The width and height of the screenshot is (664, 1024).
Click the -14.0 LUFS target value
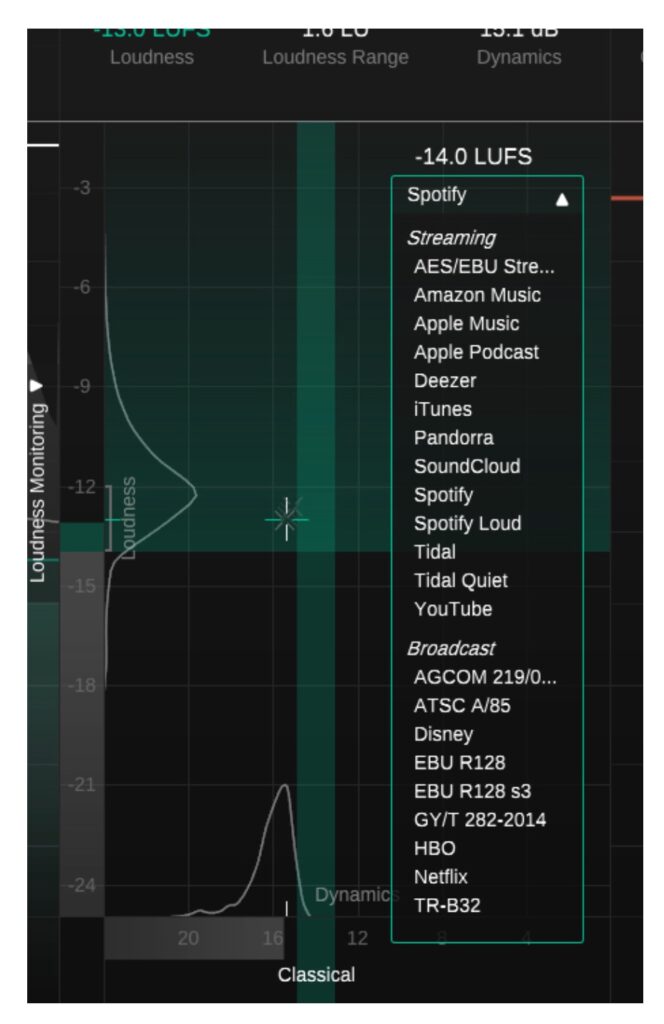pyautogui.click(x=473, y=157)
